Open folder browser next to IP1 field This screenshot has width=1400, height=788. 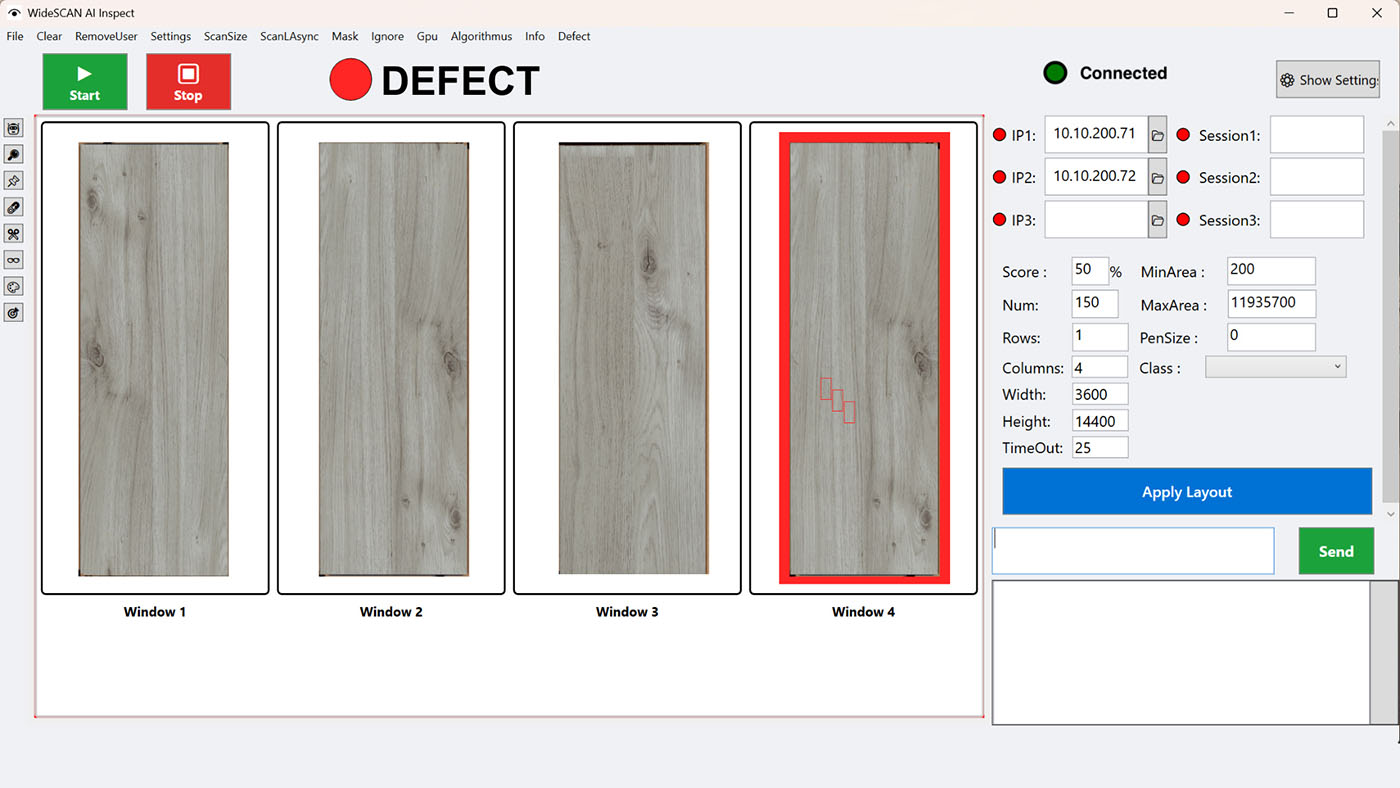tap(1157, 135)
